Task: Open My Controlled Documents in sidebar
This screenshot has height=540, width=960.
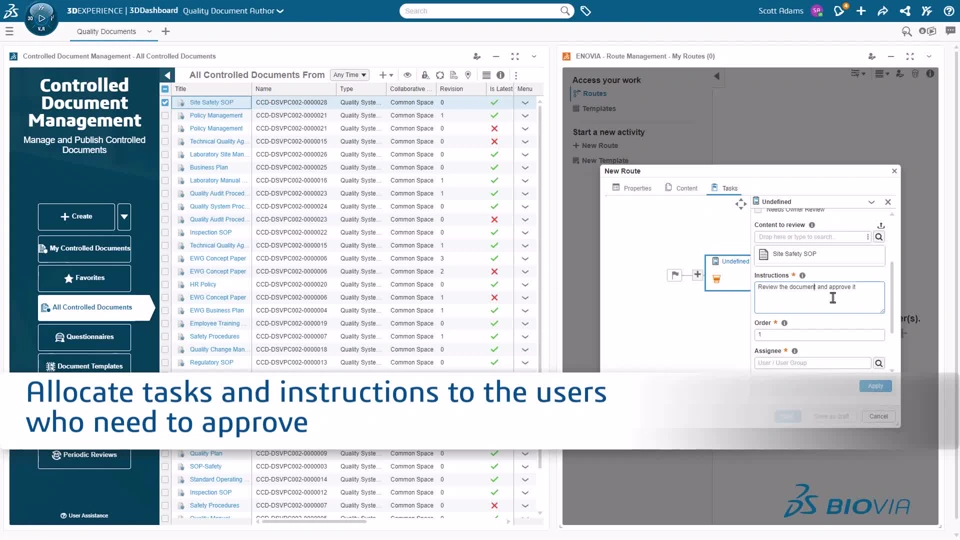Action: (x=84, y=249)
